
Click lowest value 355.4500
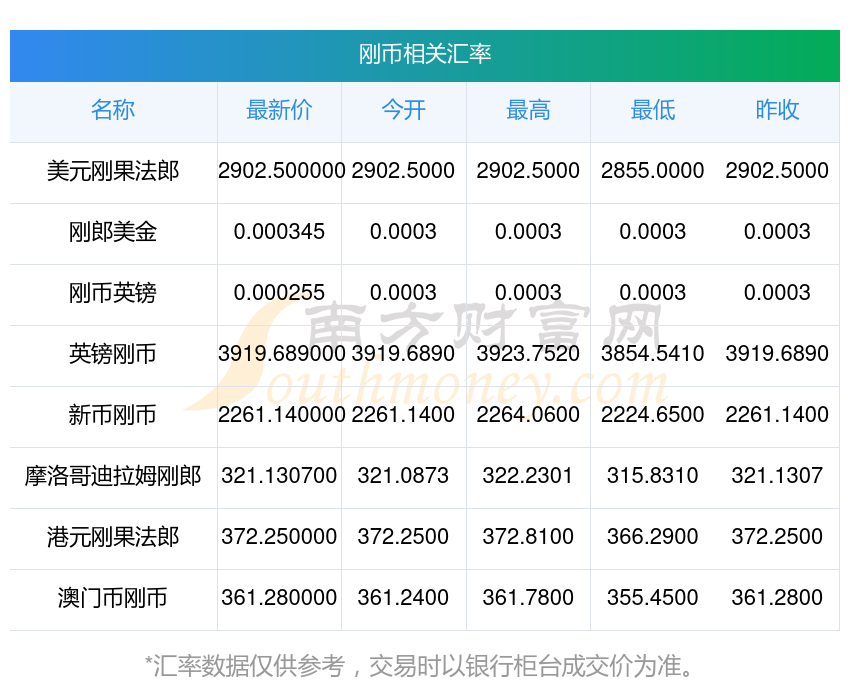click(x=652, y=598)
